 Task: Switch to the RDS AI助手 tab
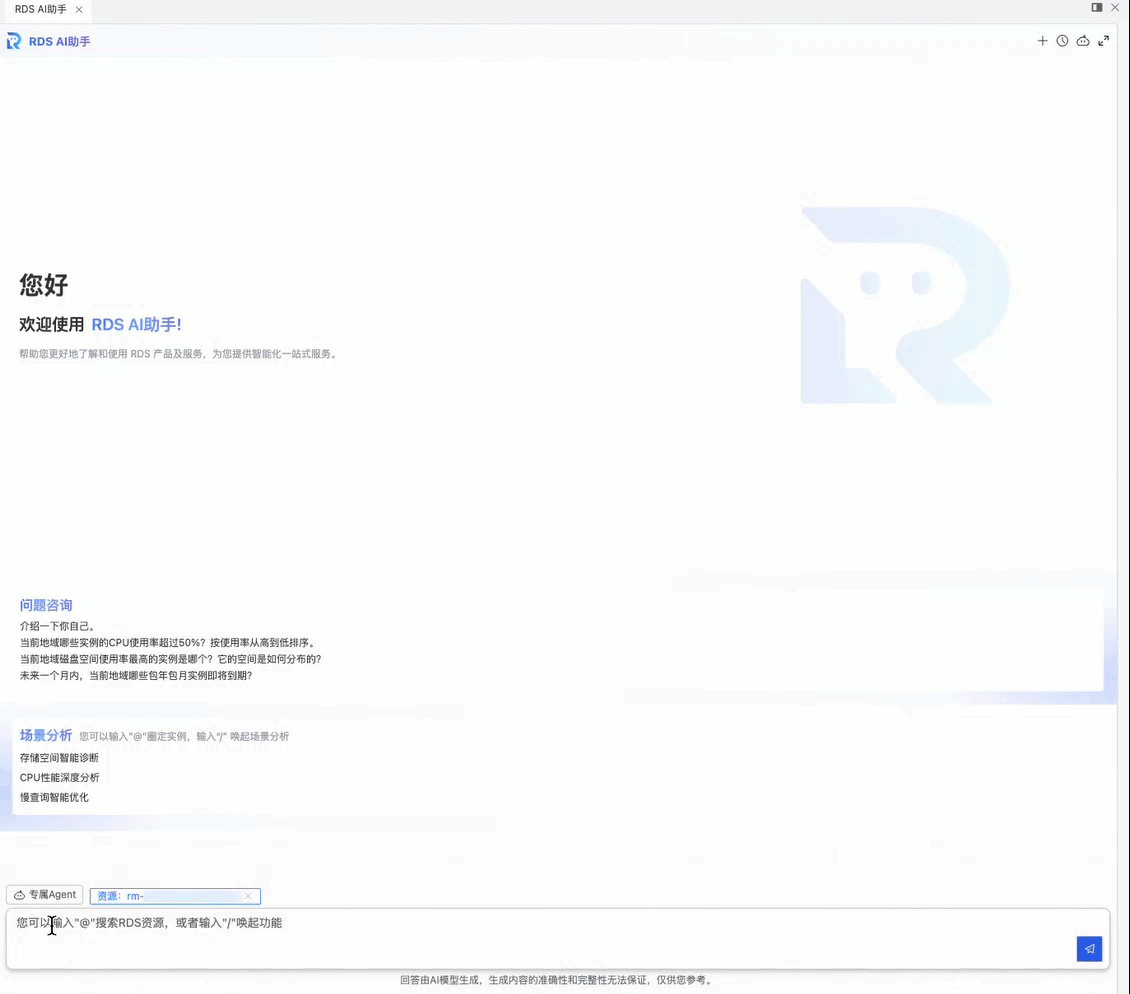(40, 9)
